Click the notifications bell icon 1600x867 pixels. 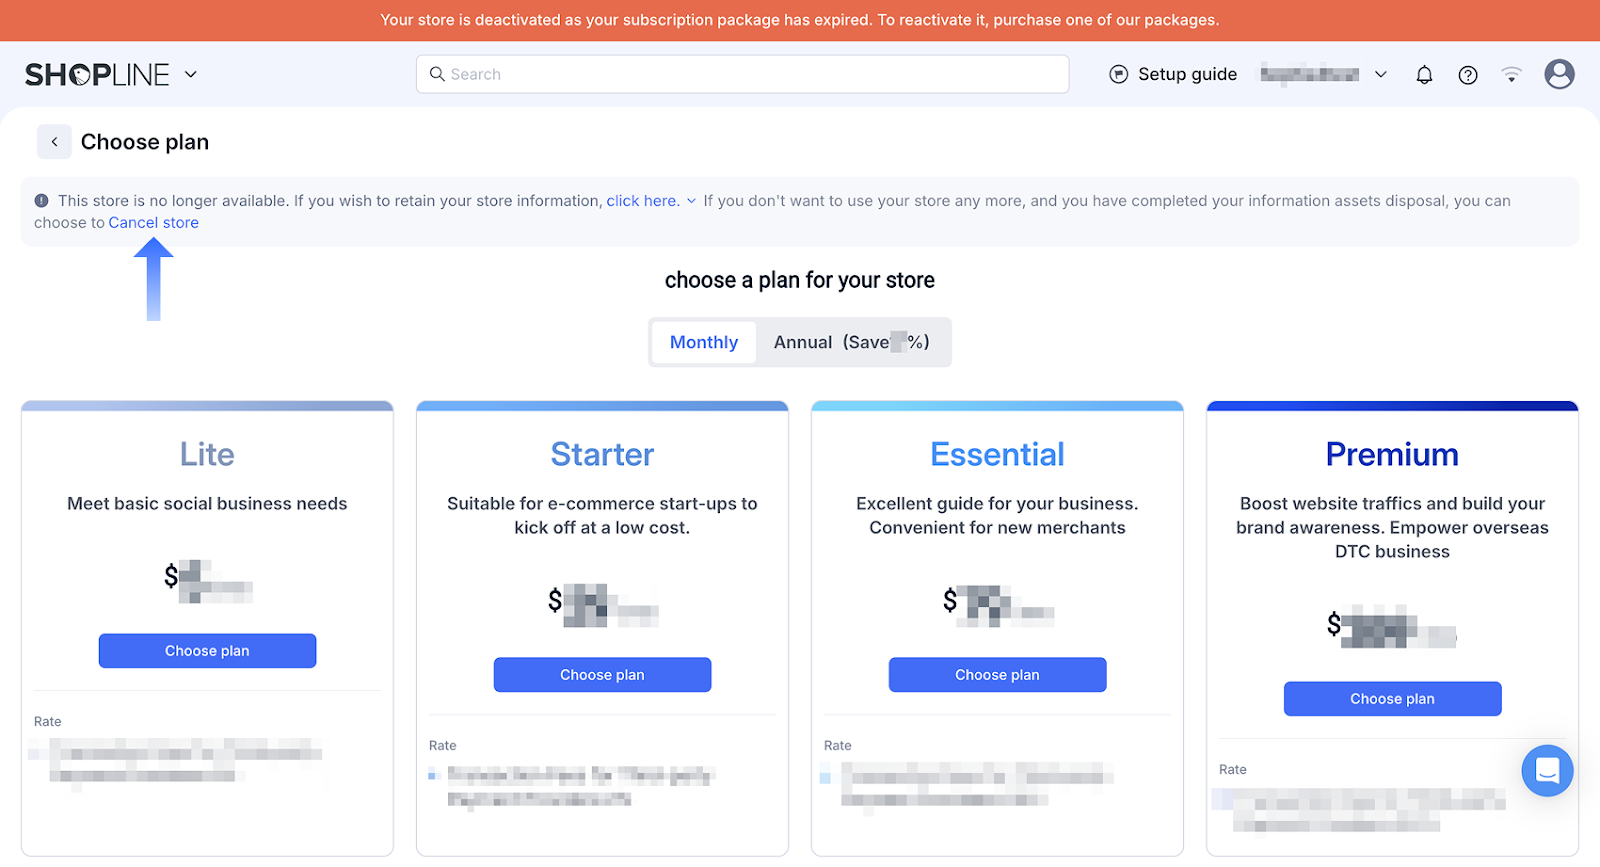pos(1424,75)
